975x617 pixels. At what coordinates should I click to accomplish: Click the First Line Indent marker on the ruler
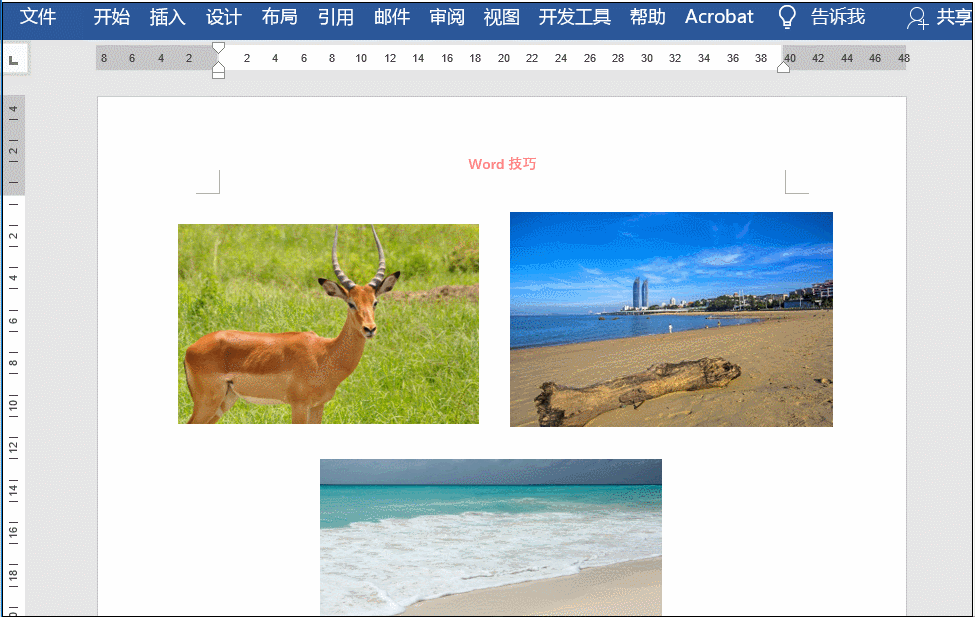coord(218,46)
